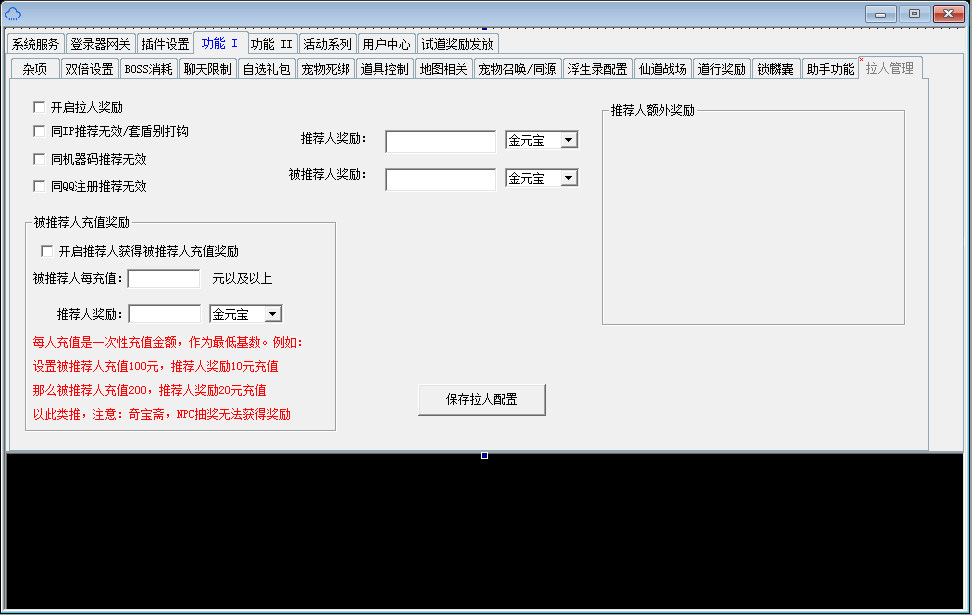Toggle 同IP推荐无效/套盾别打钩 checkbox
This screenshot has width=972, height=615.
(39, 132)
